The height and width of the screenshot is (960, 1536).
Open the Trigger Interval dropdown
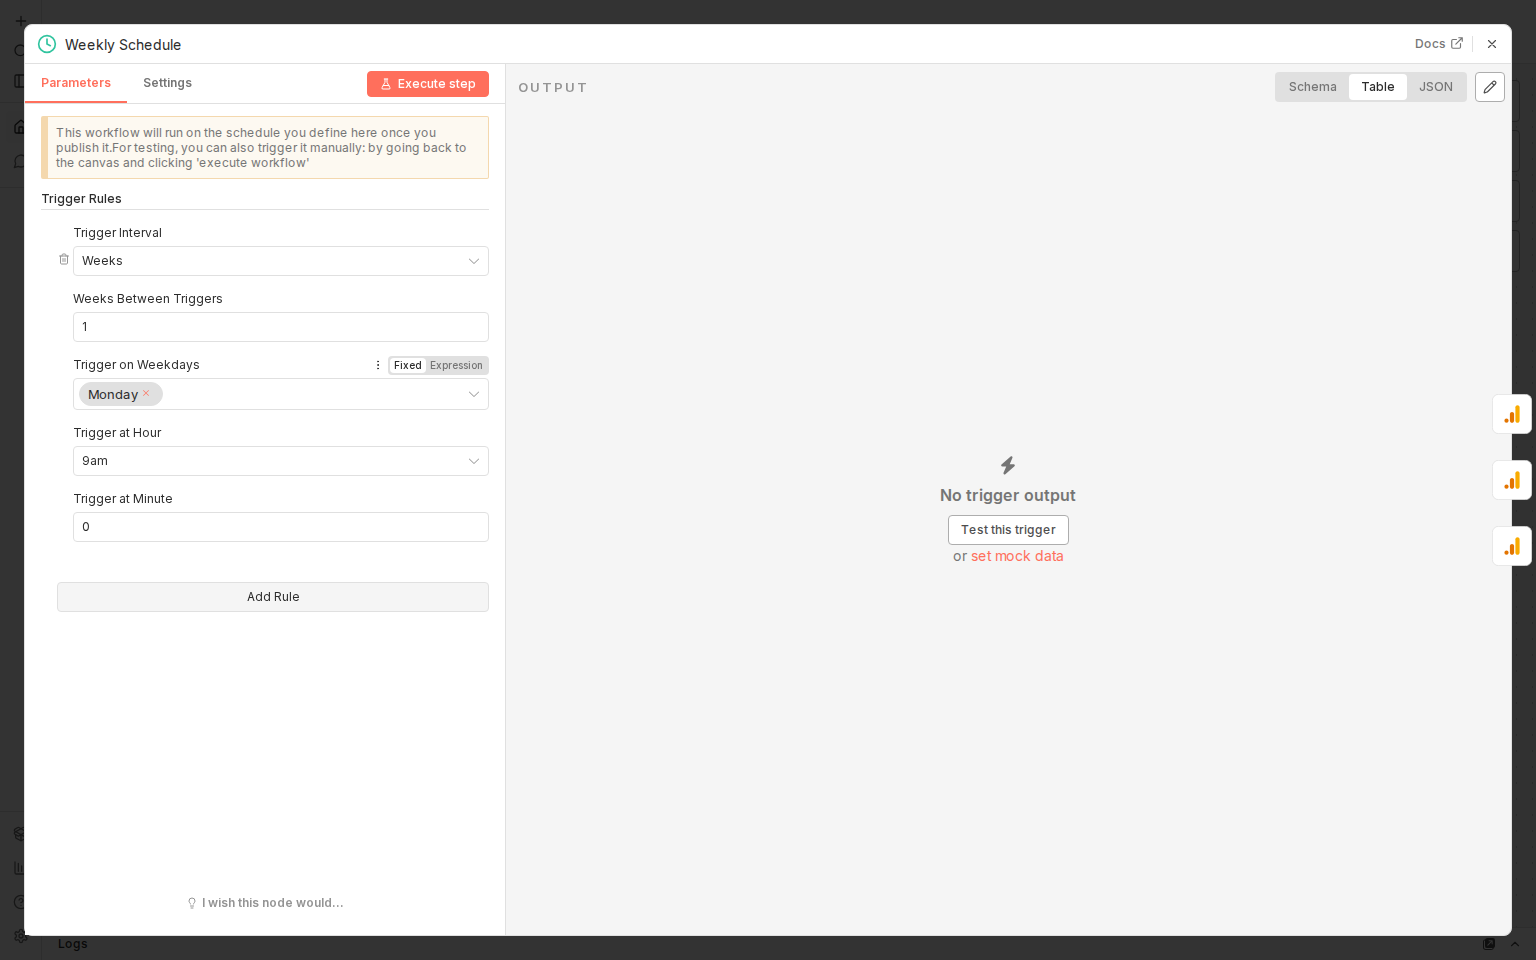coord(280,261)
